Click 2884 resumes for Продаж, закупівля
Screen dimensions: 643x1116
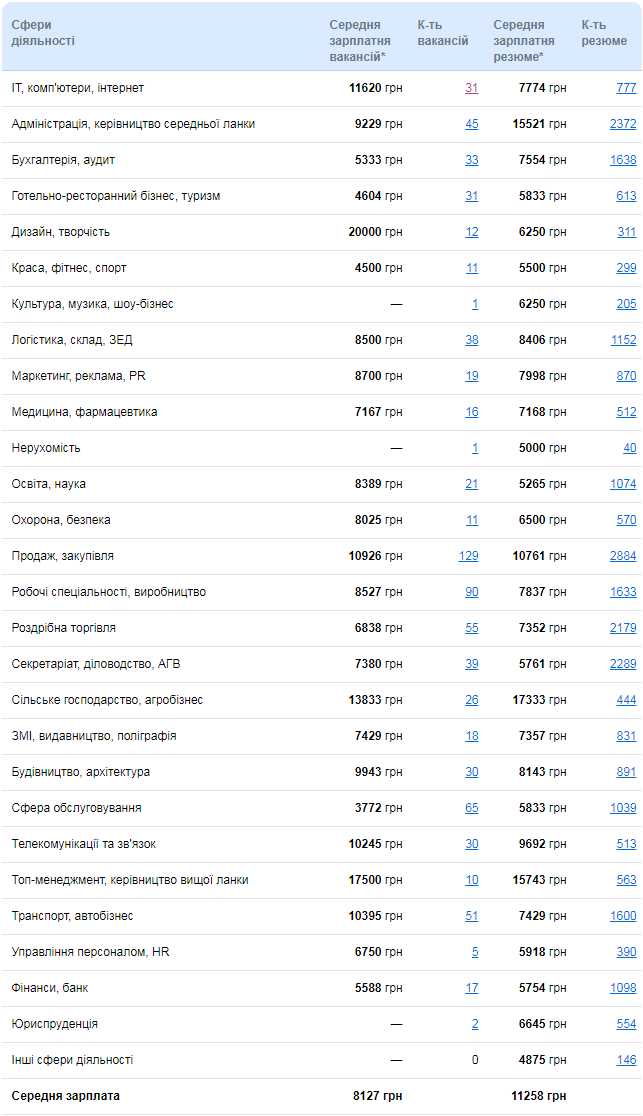623,556
